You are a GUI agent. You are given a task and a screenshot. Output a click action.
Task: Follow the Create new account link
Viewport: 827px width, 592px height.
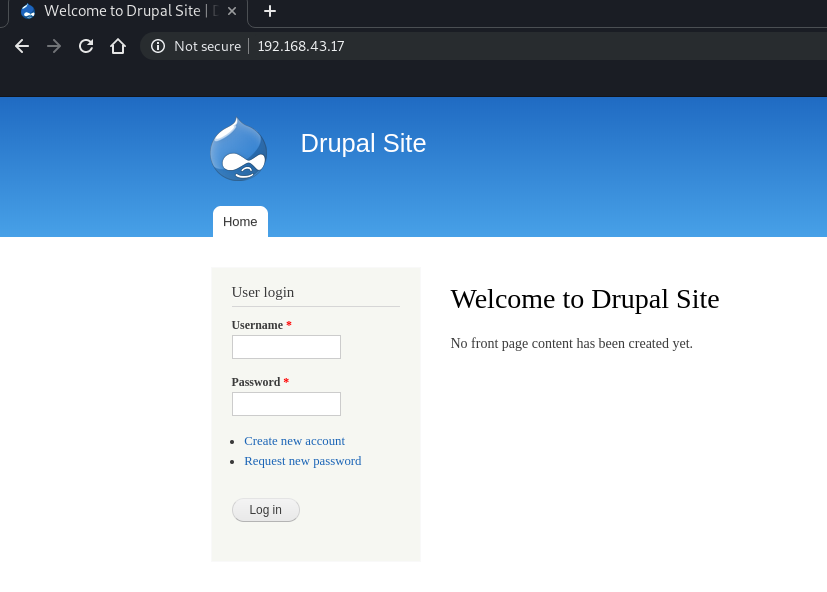(x=294, y=441)
